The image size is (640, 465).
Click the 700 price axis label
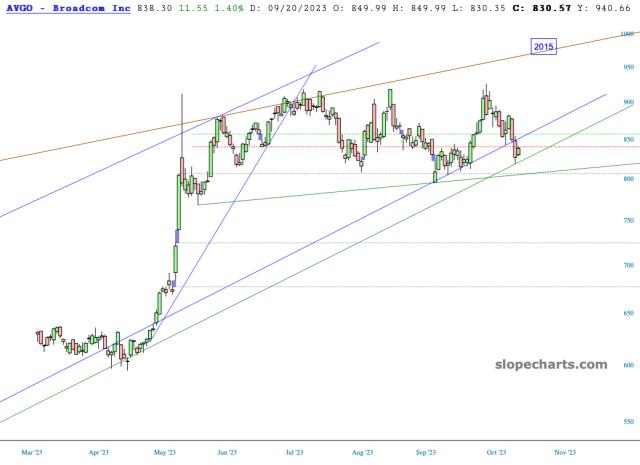[x=627, y=265]
